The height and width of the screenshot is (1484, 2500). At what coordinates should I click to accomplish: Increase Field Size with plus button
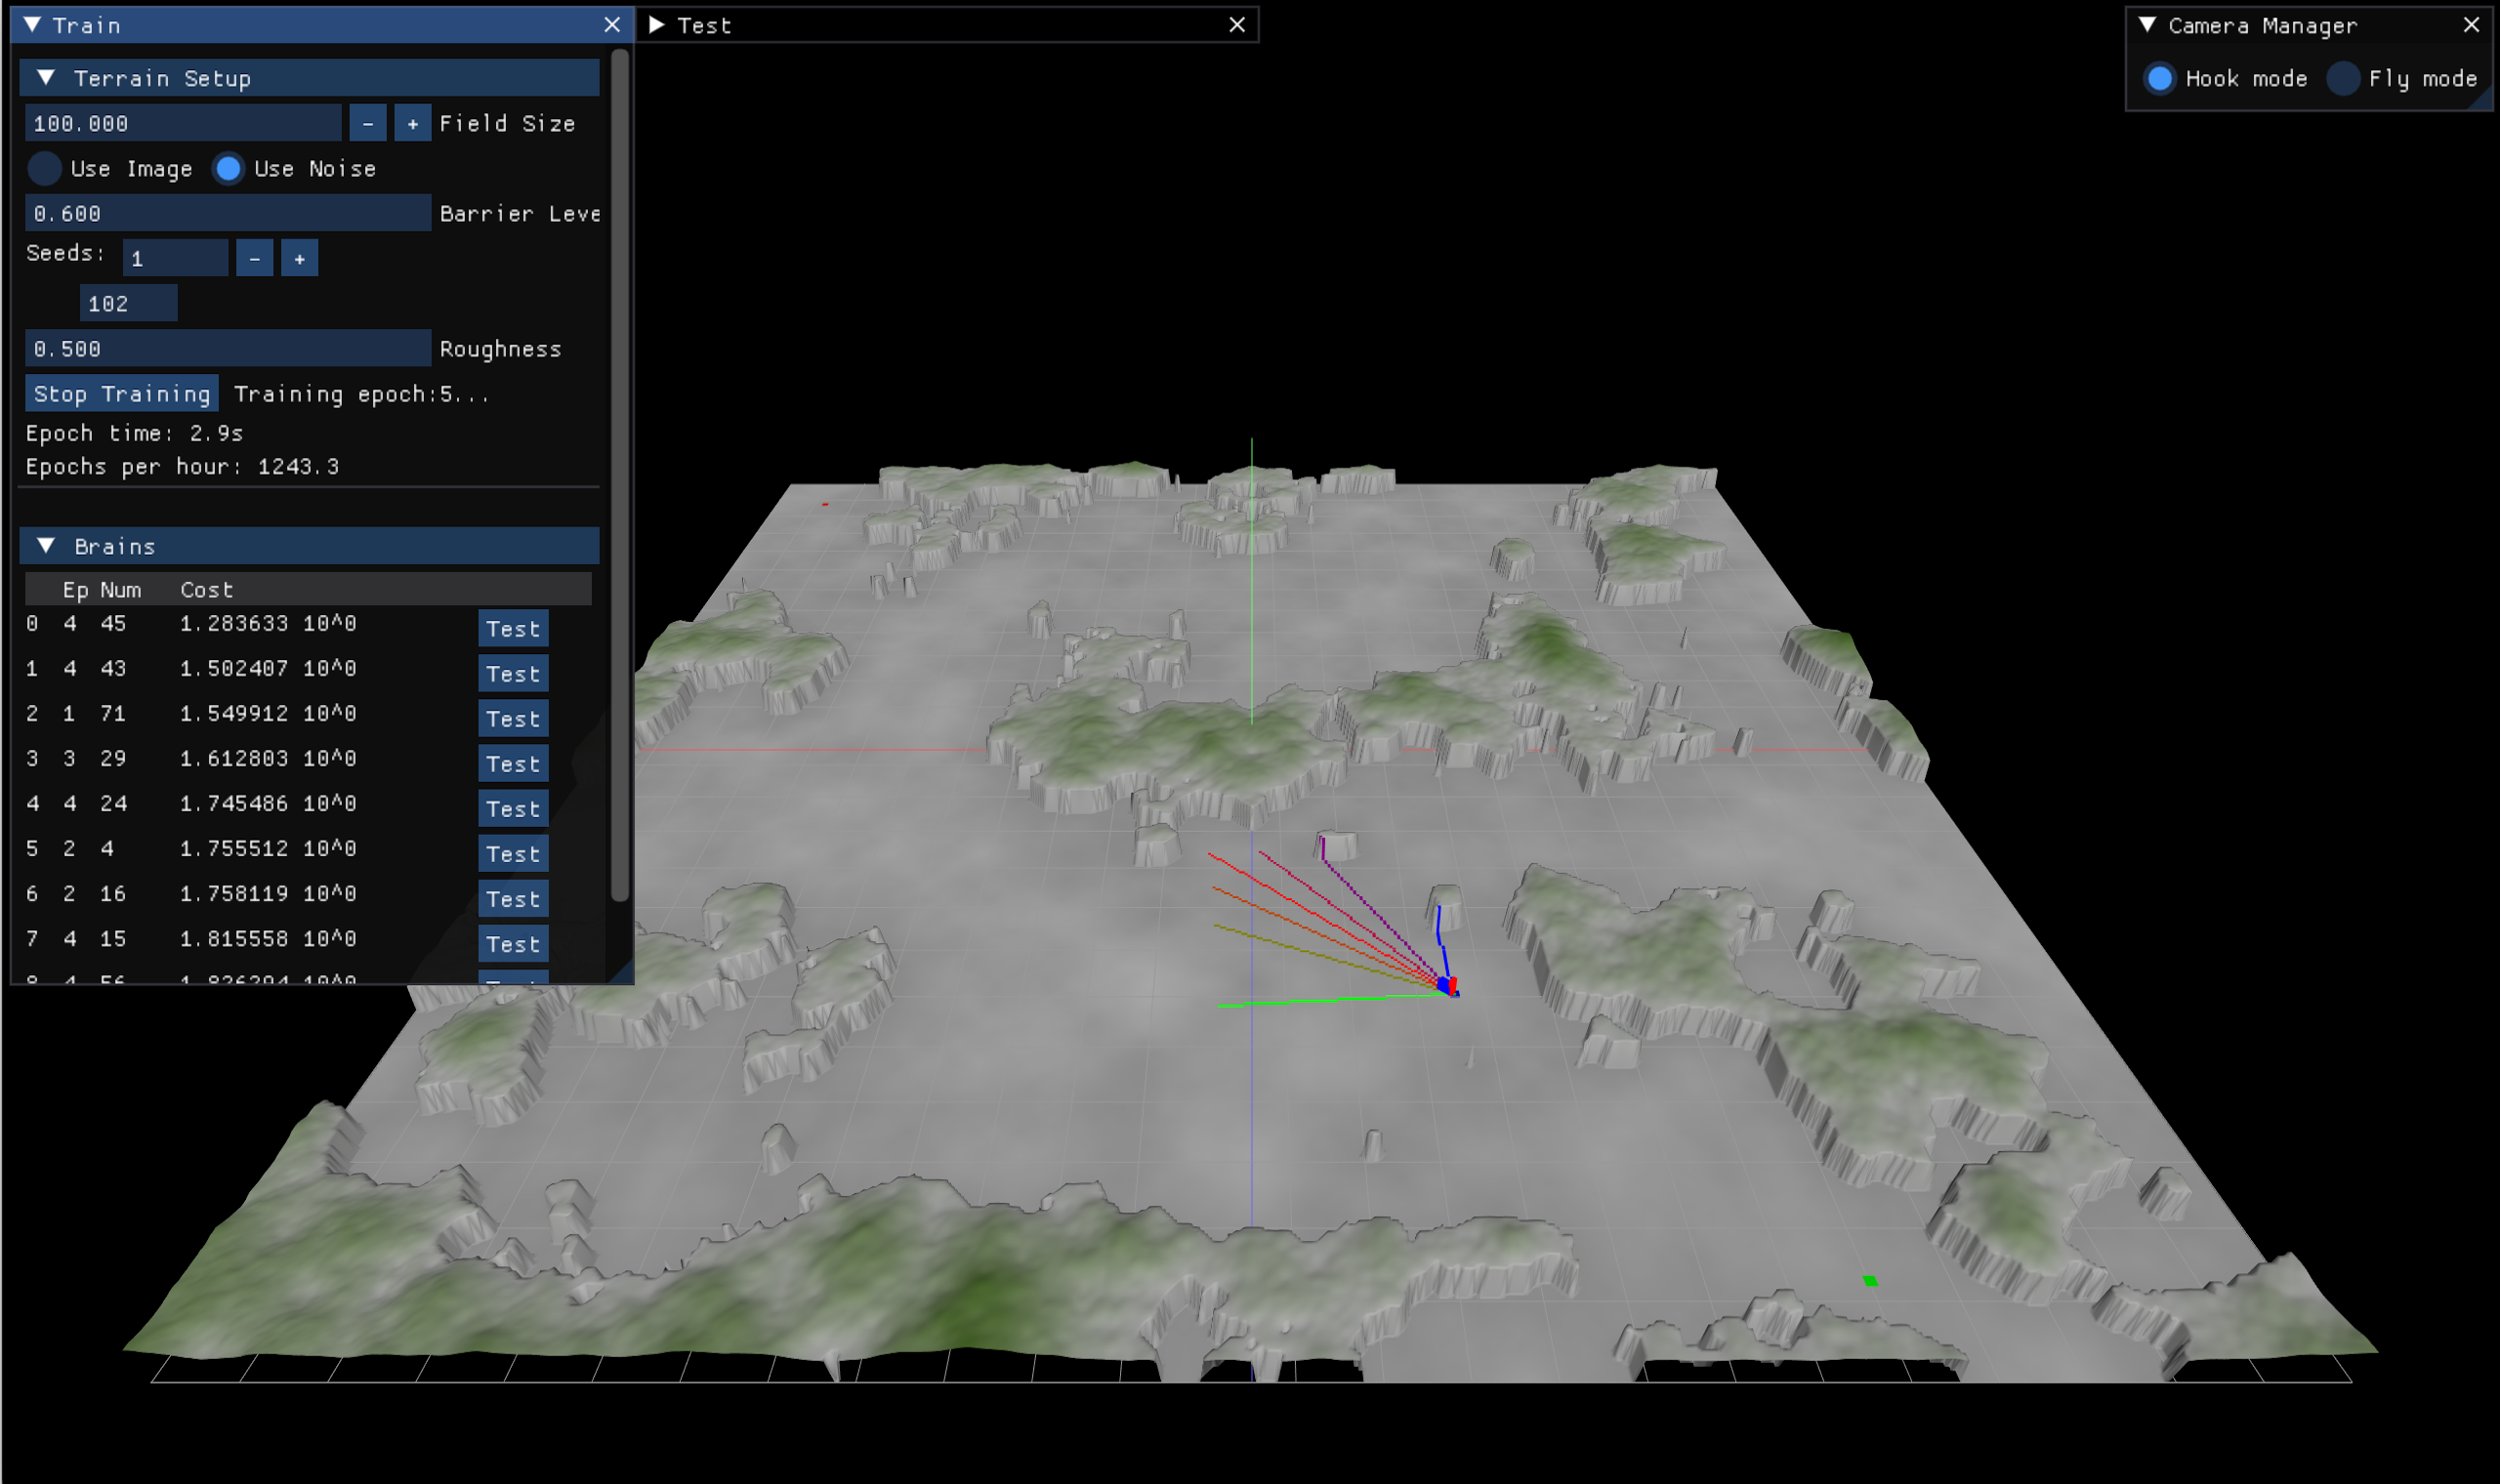point(412,124)
